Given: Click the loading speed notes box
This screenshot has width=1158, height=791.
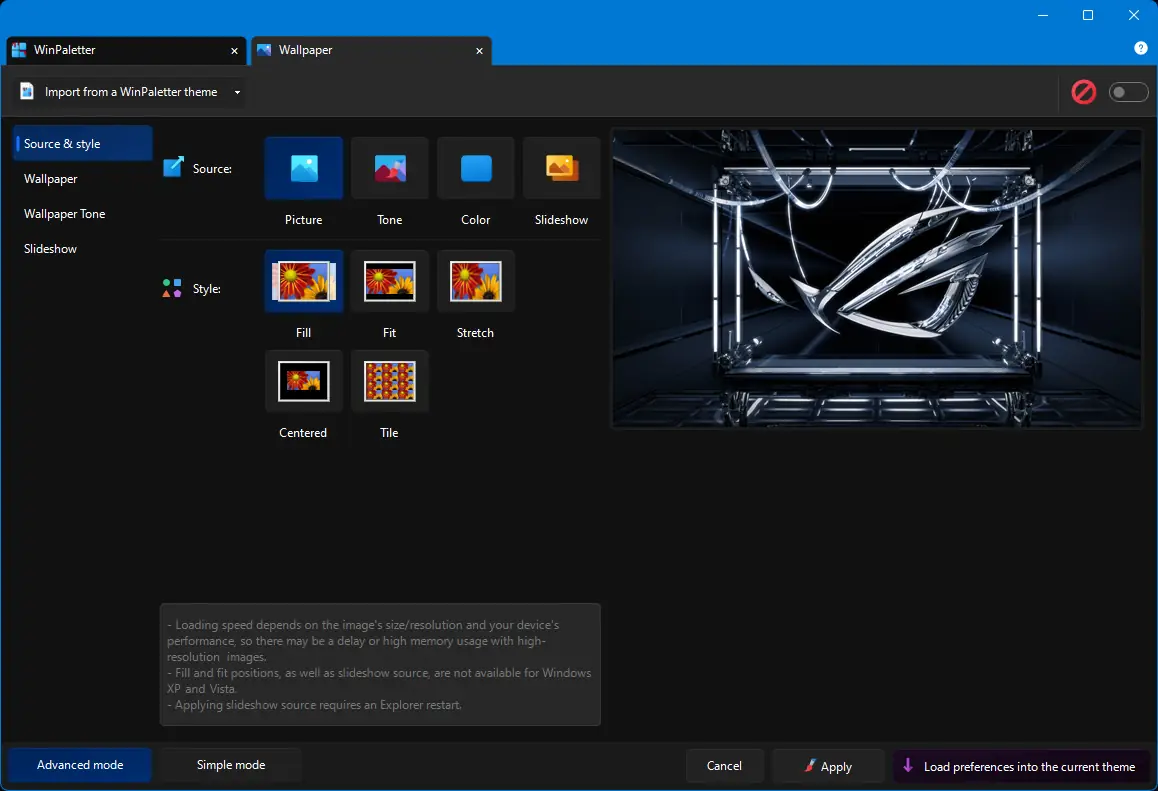Looking at the screenshot, I should point(380,664).
